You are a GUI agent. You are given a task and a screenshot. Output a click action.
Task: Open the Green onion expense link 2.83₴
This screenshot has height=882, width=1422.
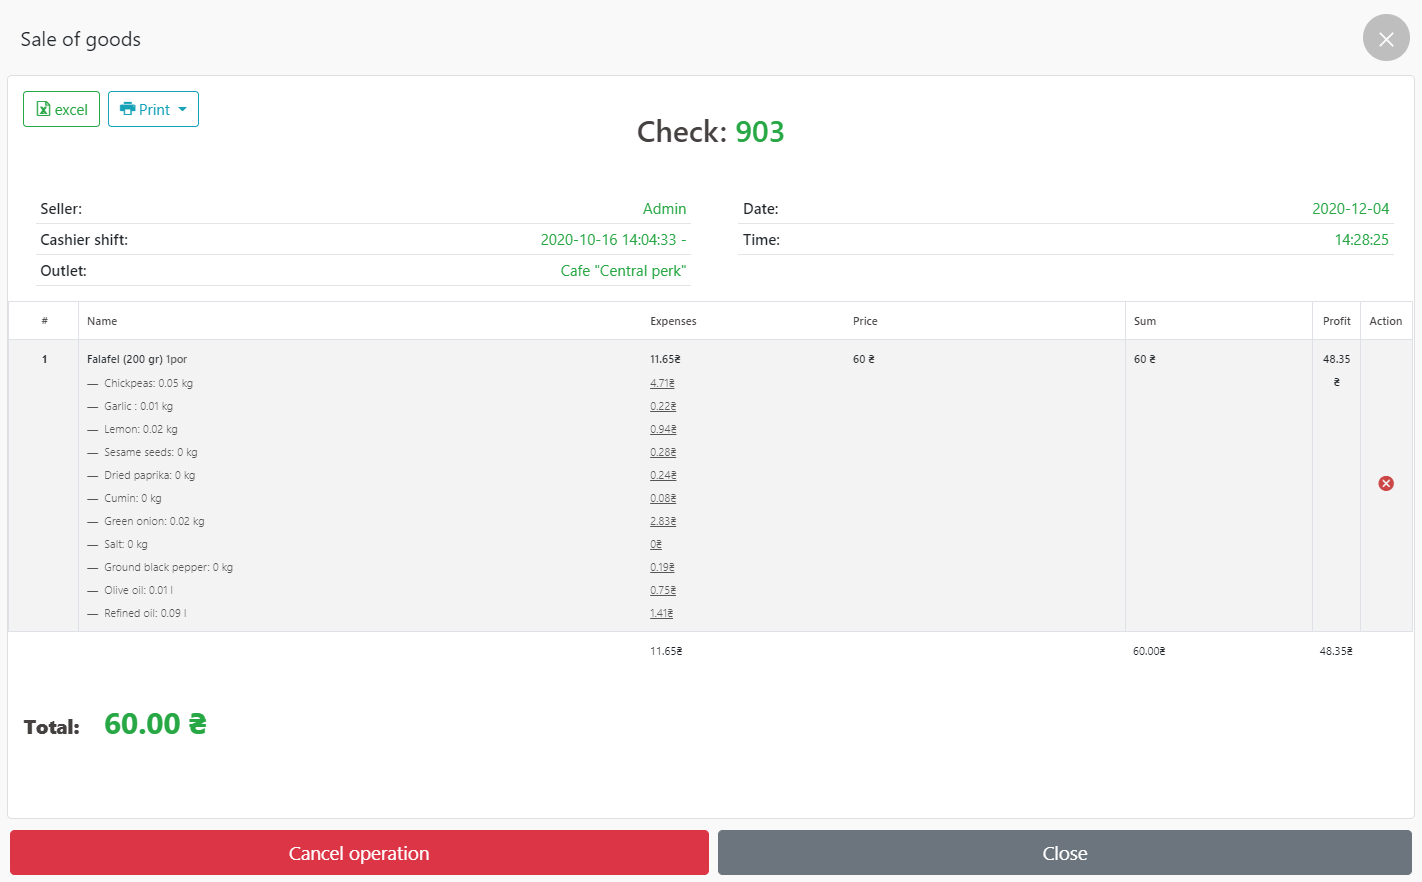click(x=663, y=521)
